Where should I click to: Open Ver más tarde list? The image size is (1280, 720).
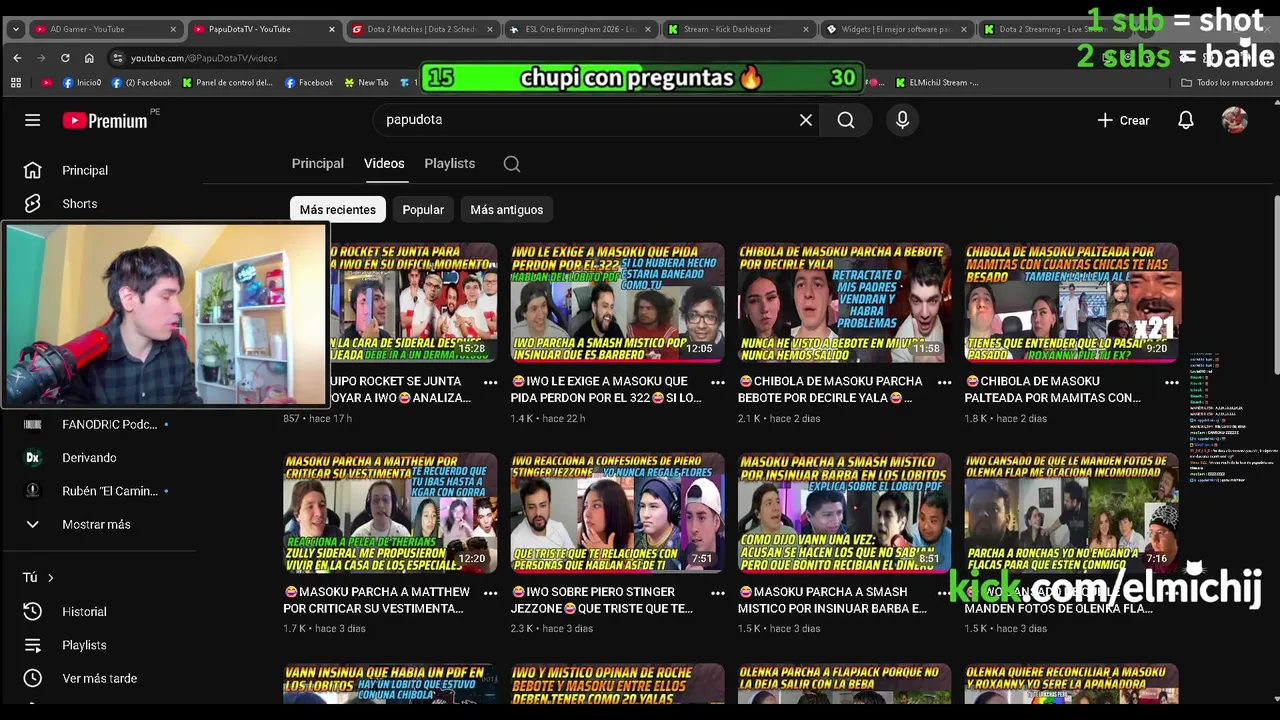(x=98, y=678)
